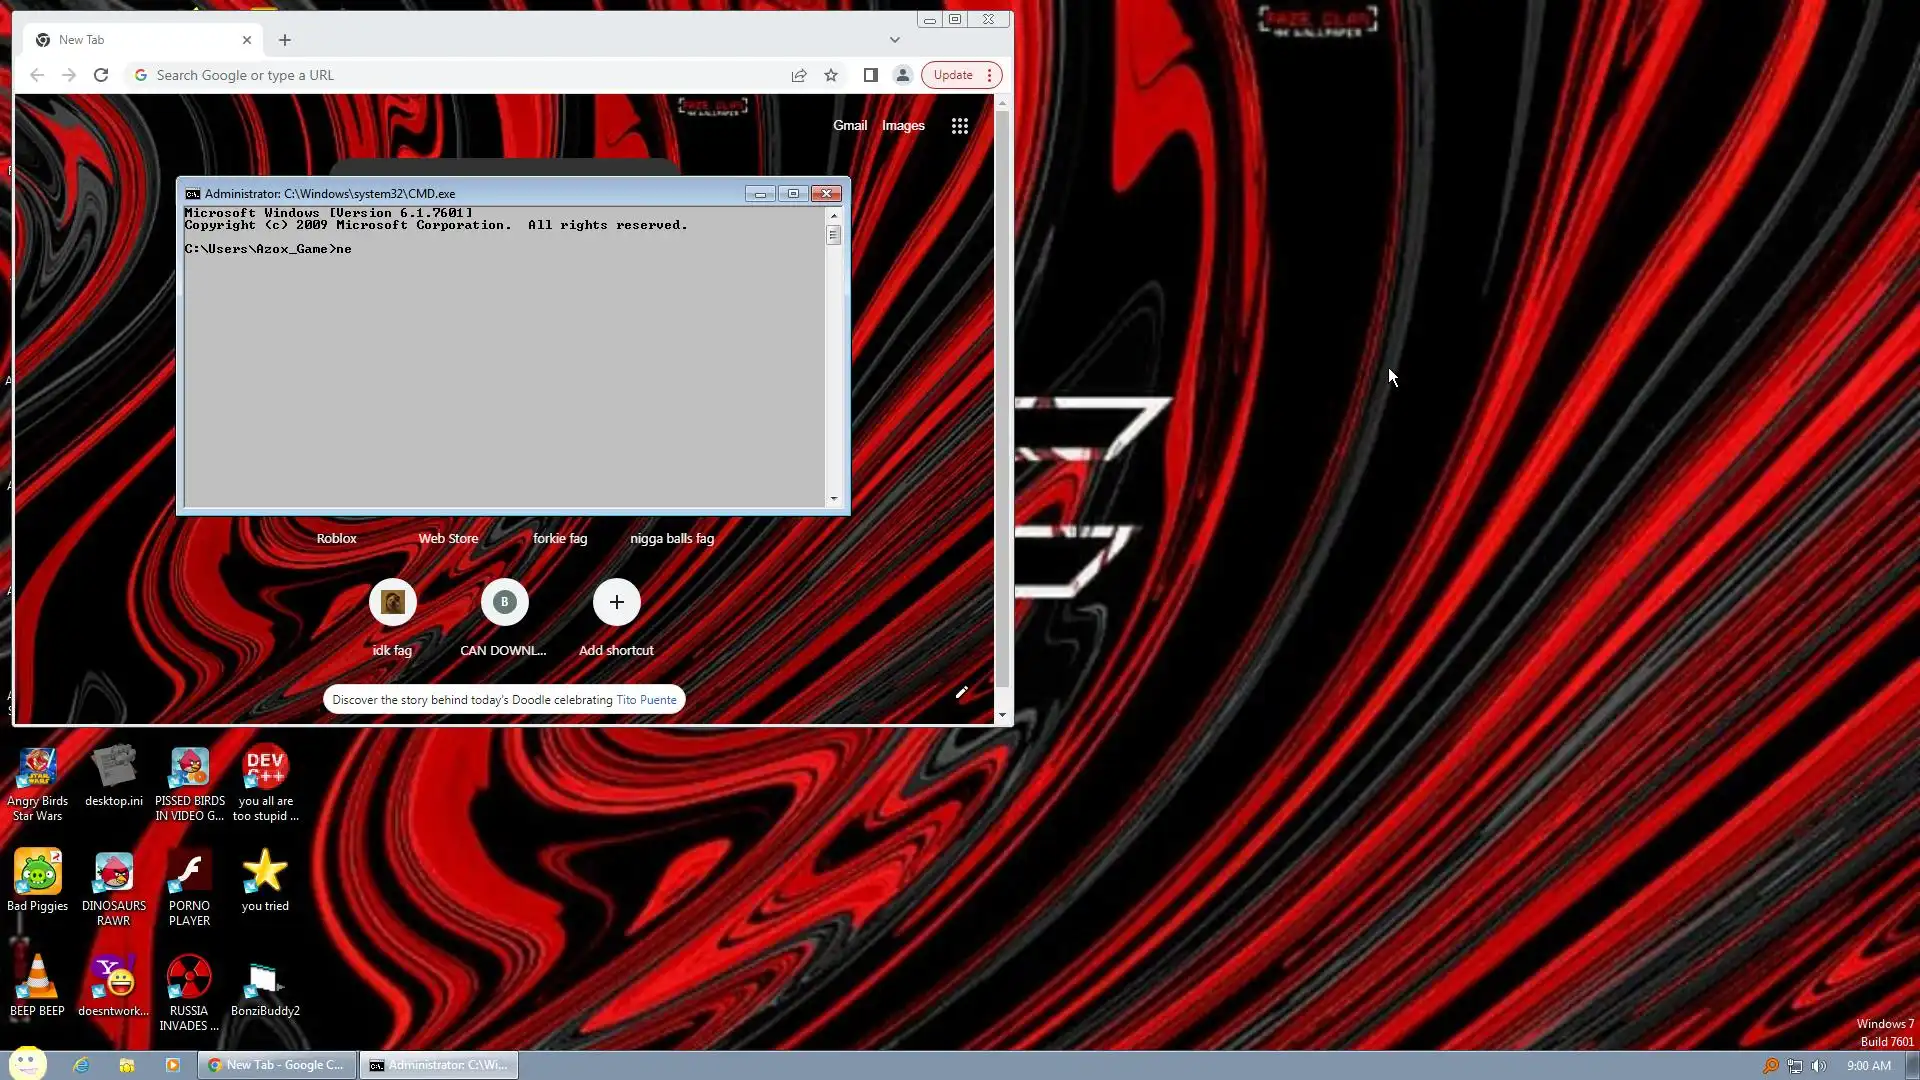Follow the Tito Puente doodle link
Image resolution: width=1920 pixels, height=1080 pixels.
click(x=646, y=700)
